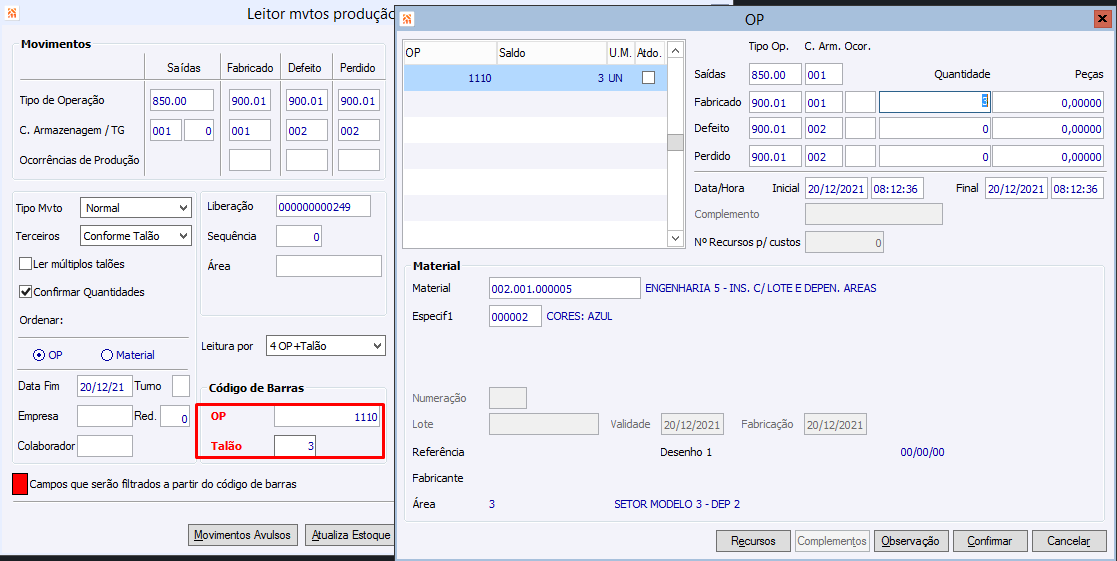Viewport: 1117px width, 561px height.
Task: Close the OP dialog window
Action: 1101,19
